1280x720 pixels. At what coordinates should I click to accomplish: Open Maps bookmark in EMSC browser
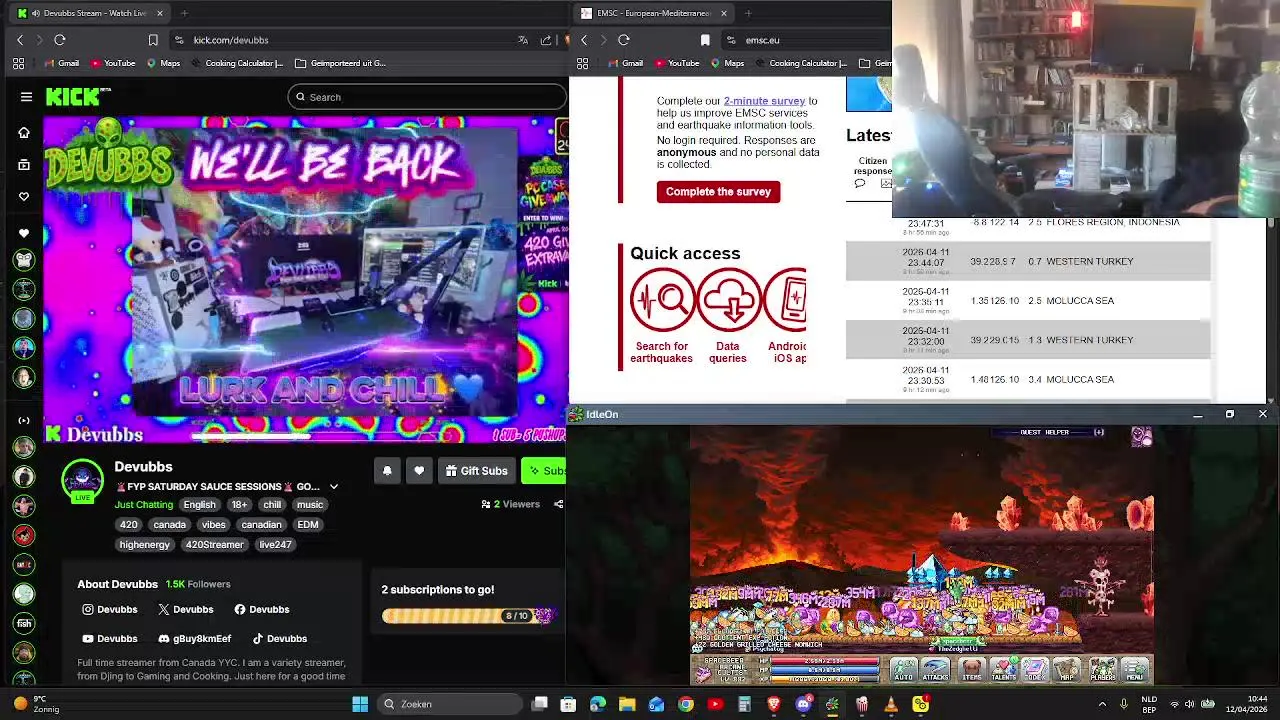727,63
